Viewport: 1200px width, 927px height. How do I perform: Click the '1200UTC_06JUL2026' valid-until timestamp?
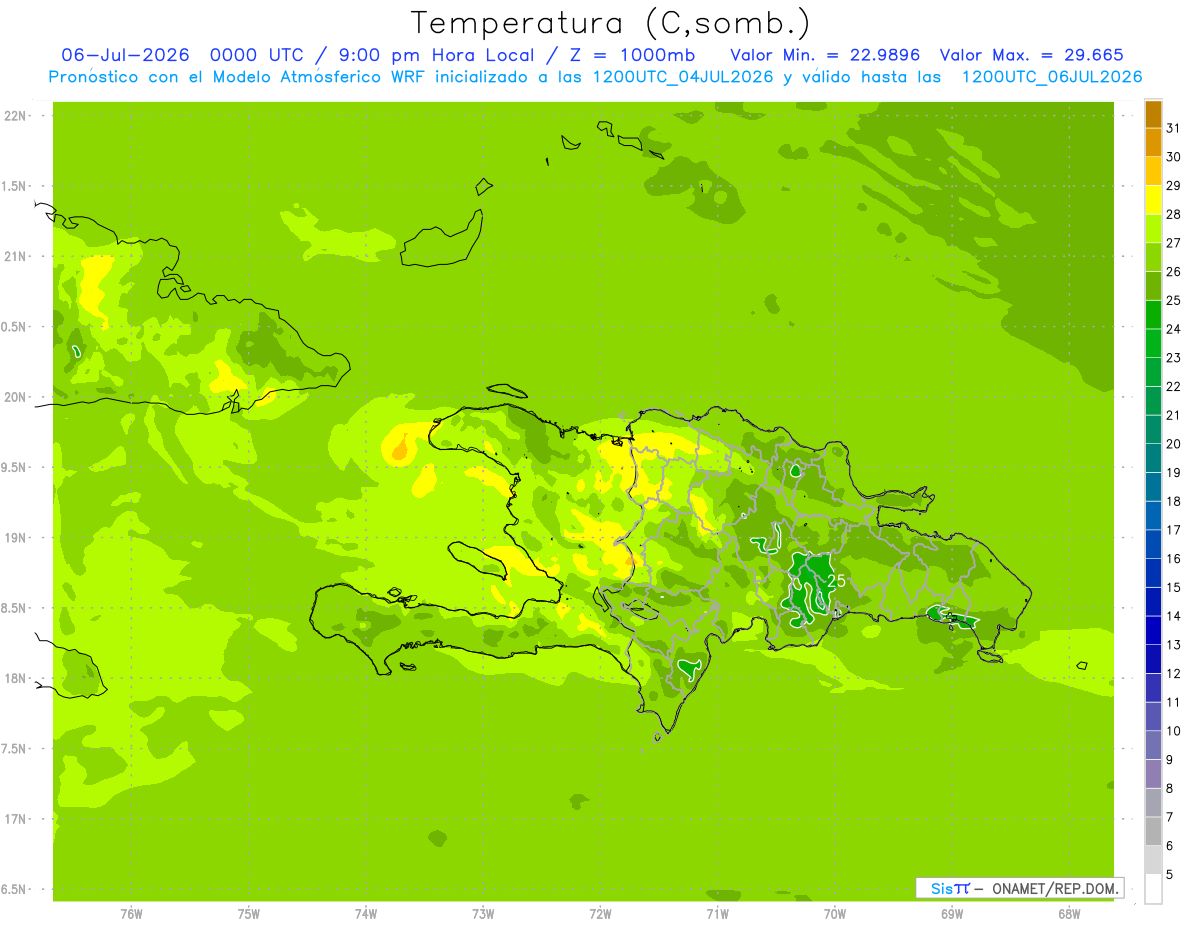point(1052,77)
